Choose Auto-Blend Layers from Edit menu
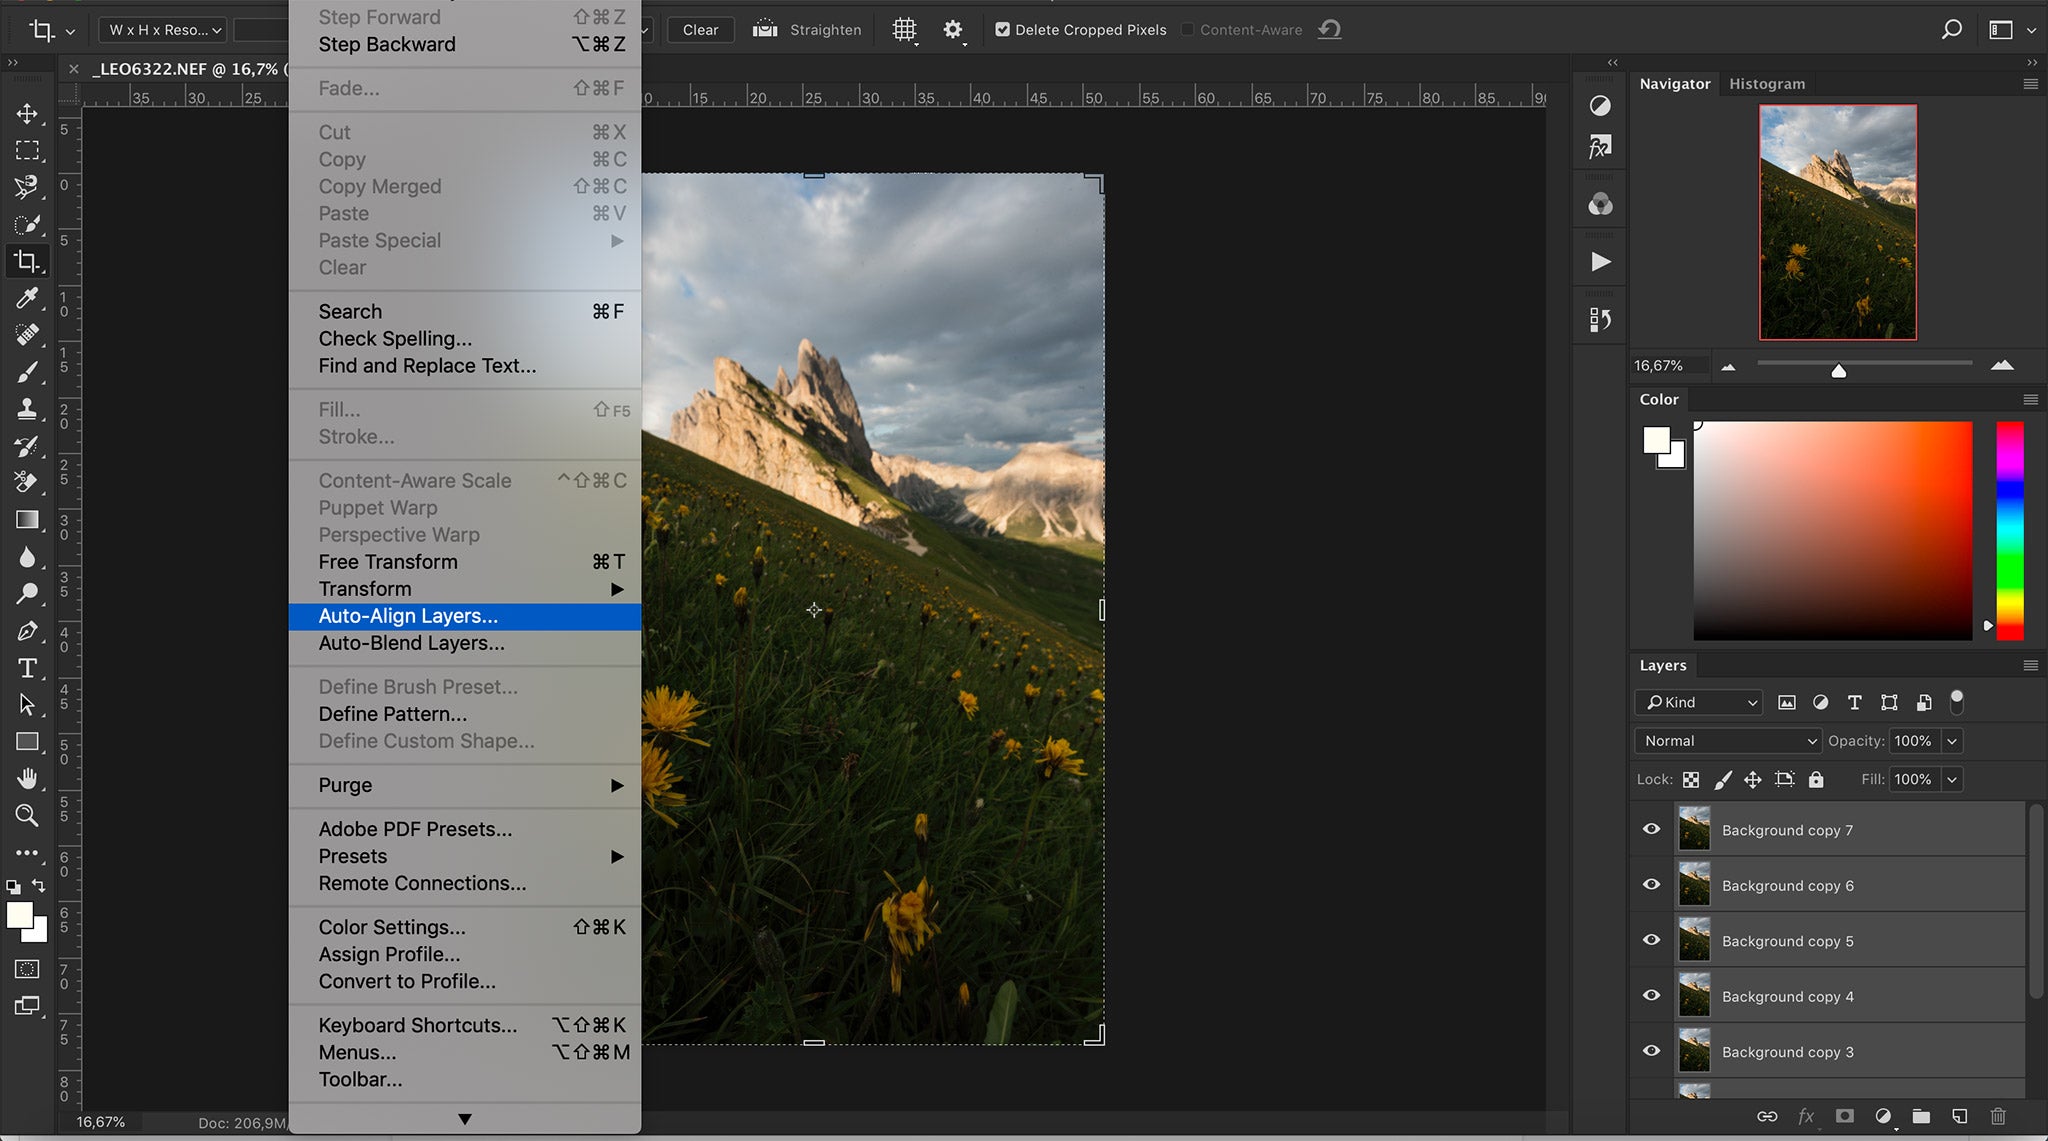The width and height of the screenshot is (2048, 1141). coord(411,643)
